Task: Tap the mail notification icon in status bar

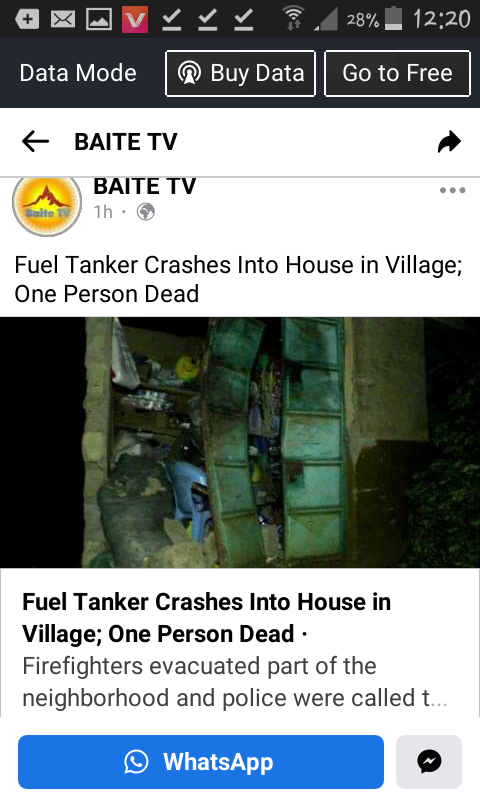Action: [63, 19]
